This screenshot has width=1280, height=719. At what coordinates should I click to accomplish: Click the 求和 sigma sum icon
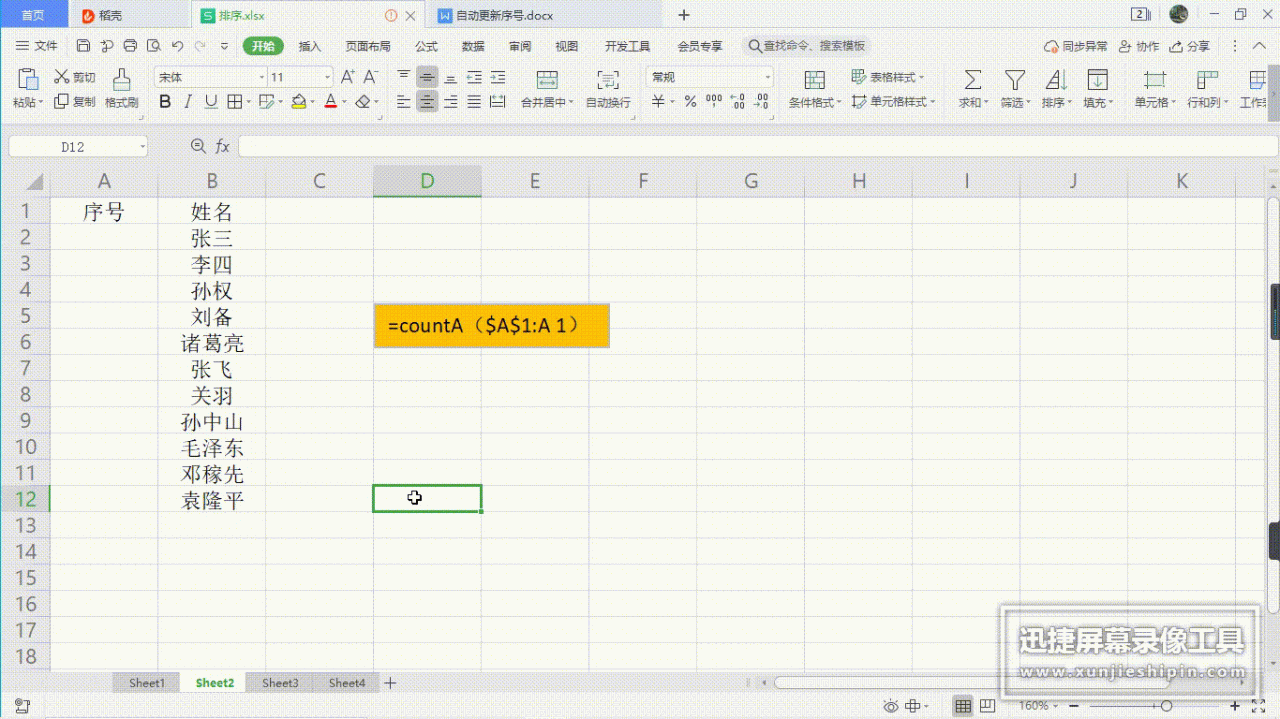(971, 80)
